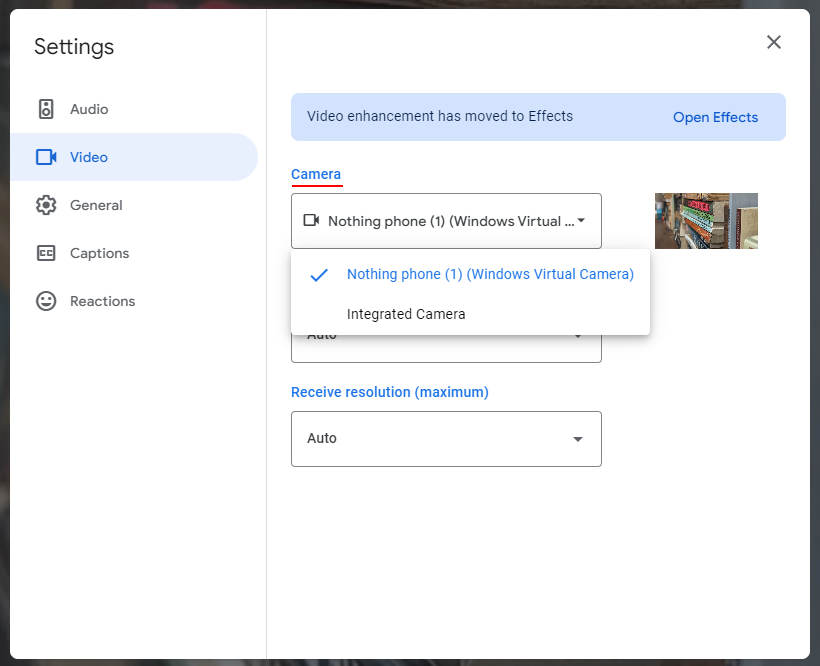Open the Audio settings tab
The width and height of the screenshot is (820, 666).
click(x=134, y=109)
